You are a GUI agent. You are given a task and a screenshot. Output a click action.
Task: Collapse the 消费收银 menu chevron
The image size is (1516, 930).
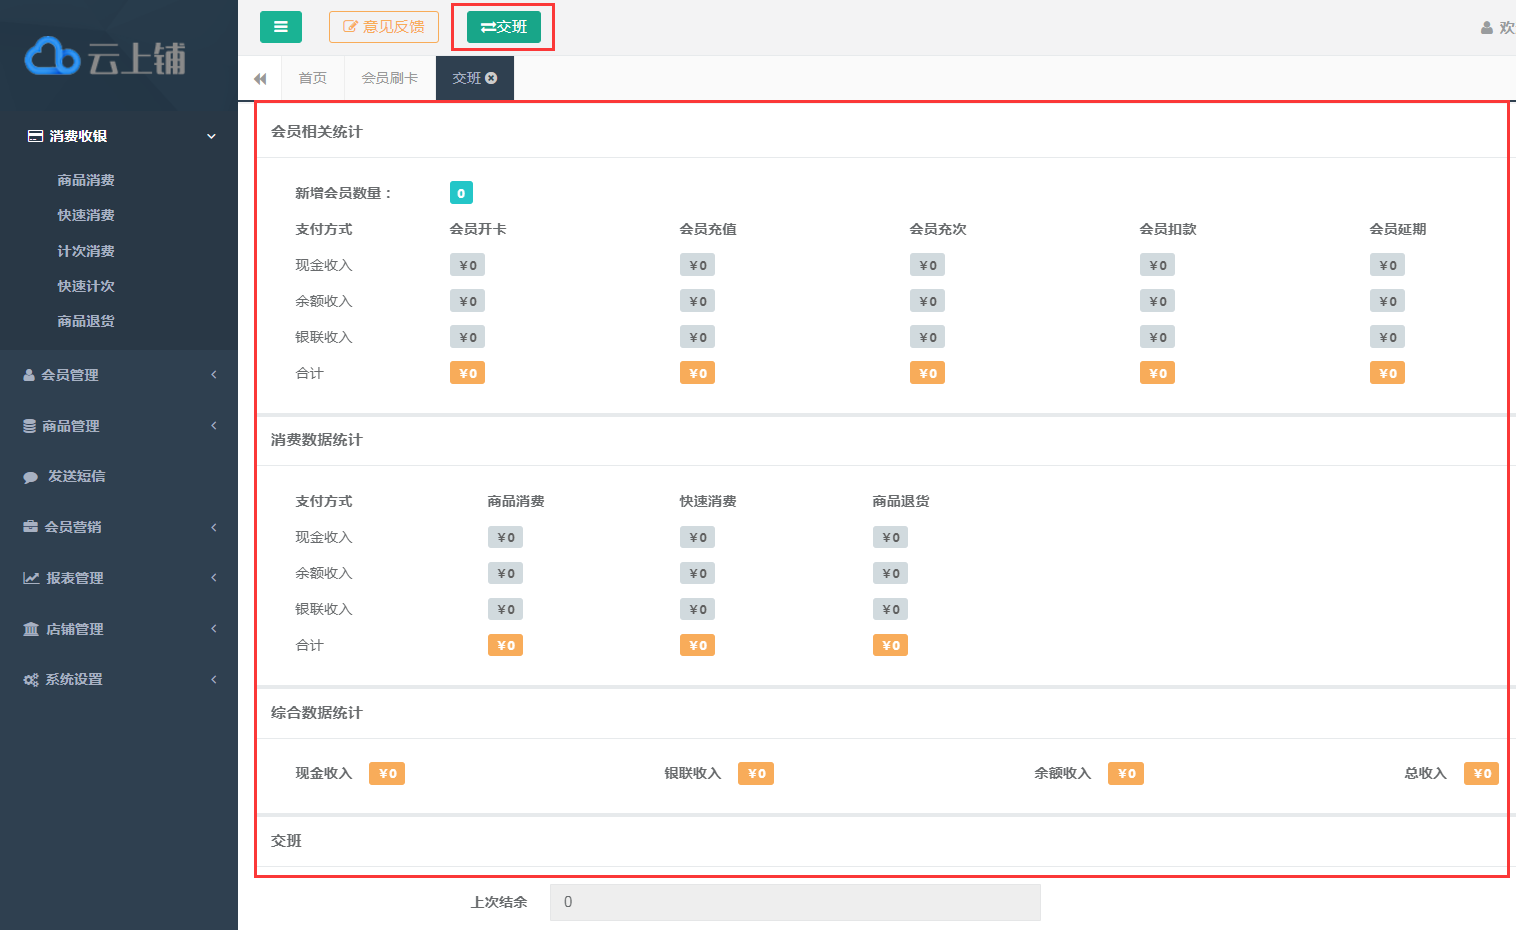click(x=211, y=136)
